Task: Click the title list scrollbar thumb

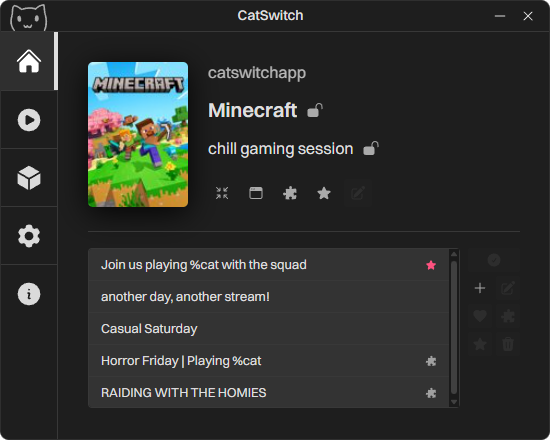Action: tap(454, 327)
